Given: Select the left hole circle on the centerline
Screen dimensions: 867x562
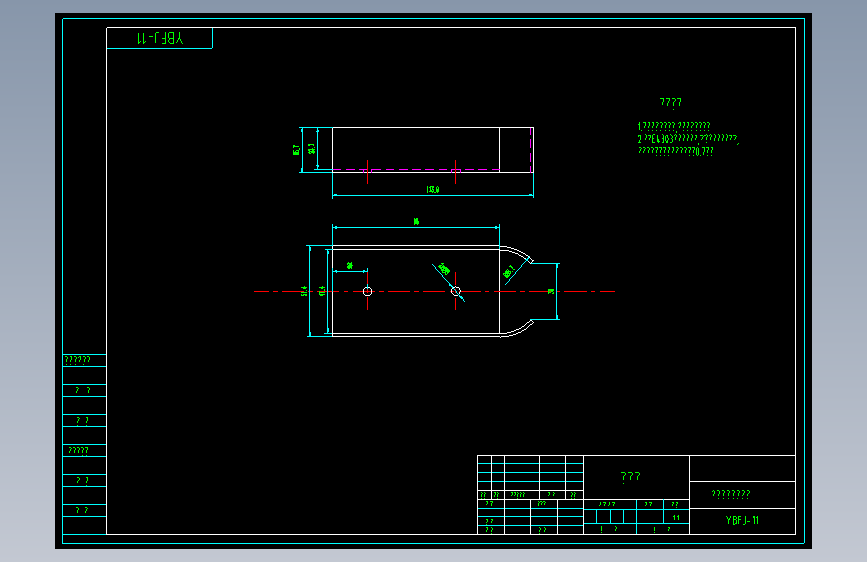Looking at the screenshot, I should pos(367,292).
